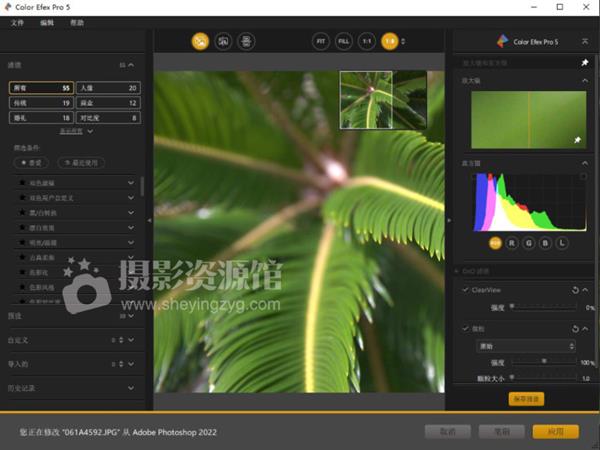
Task: Open the 原始 dropdown in the grain section
Action: pos(526,345)
